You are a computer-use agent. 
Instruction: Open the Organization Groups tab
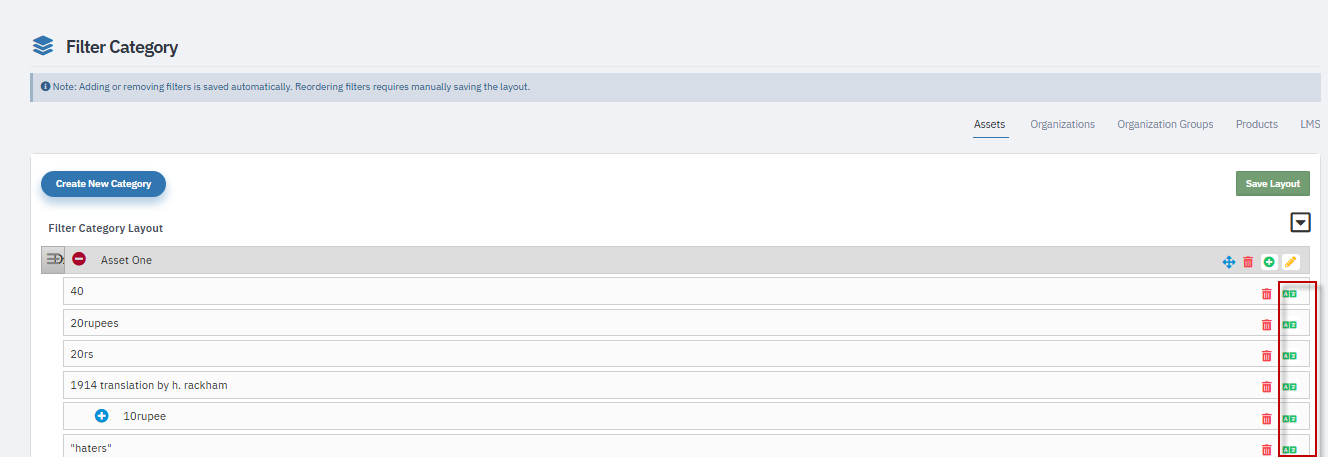1165,124
